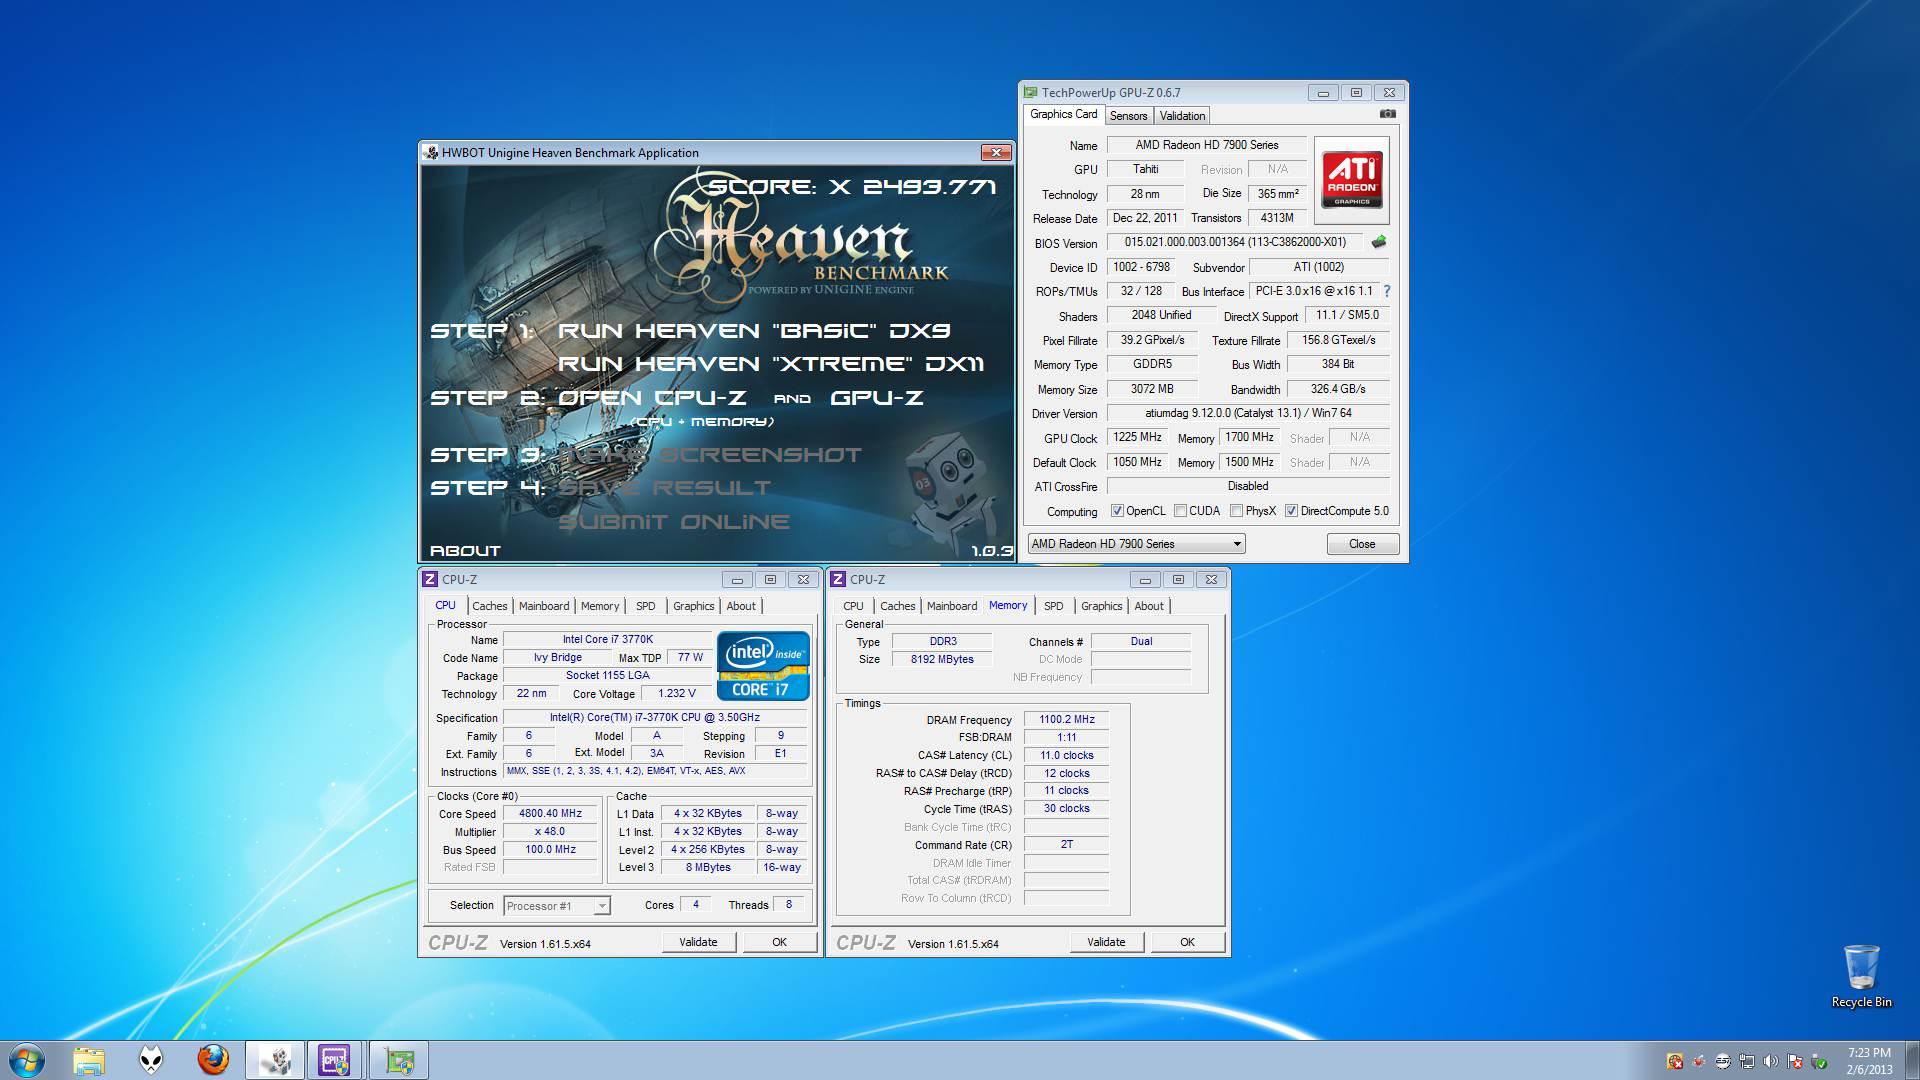Click OK in right CPU-Z memory window

[1187, 942]
